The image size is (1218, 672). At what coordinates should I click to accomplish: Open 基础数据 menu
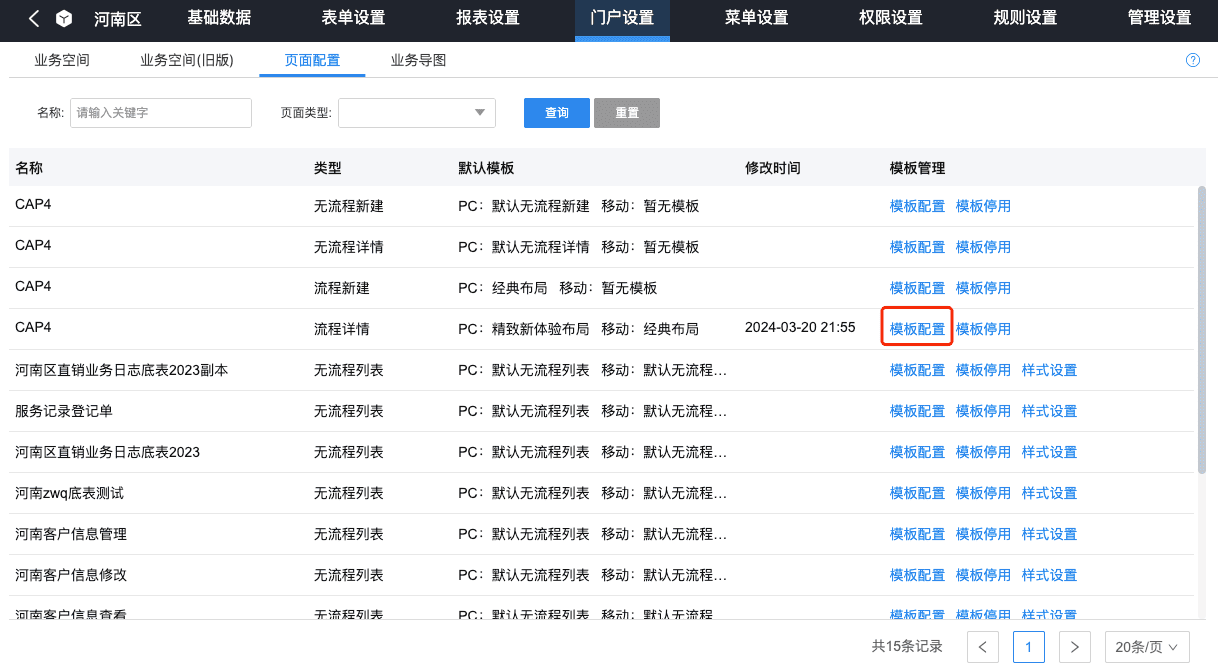pyautogui.click(x=219, y=18)
